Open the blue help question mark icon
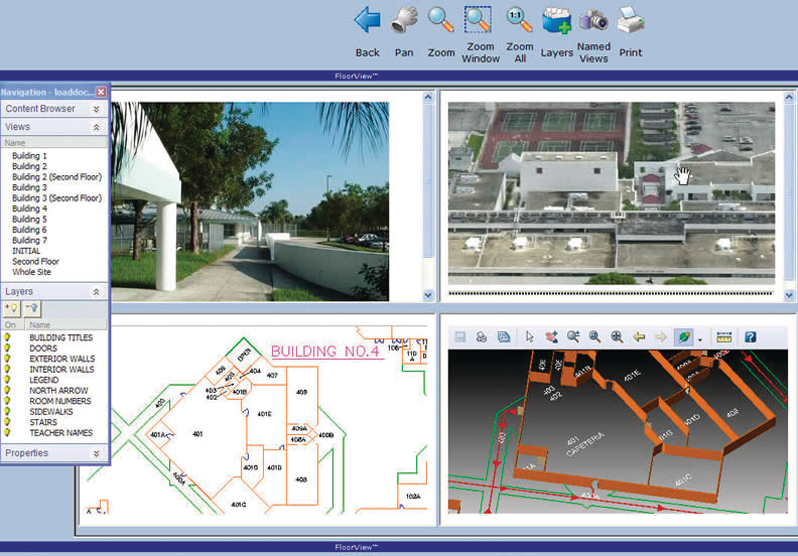 click(x=750, y=337)
